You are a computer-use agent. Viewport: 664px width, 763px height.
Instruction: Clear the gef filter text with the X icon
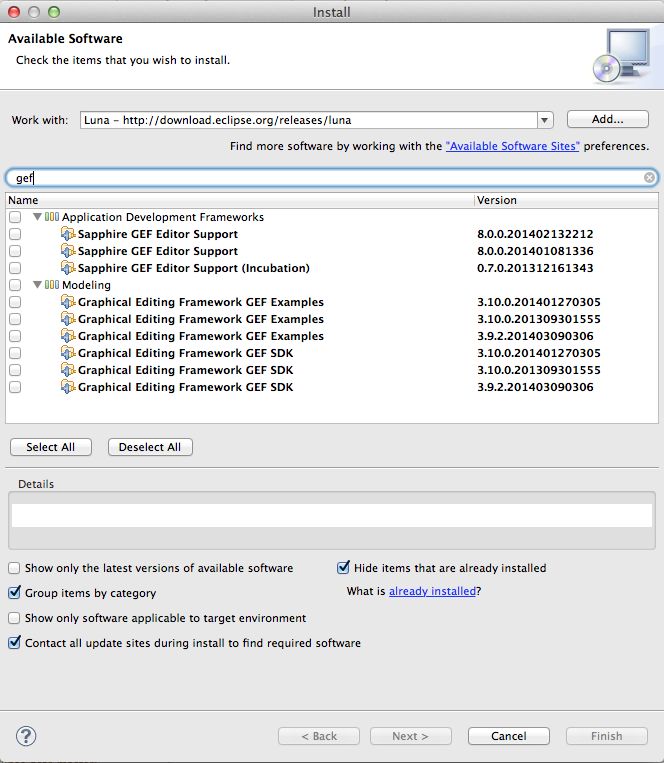pos(649,178)
